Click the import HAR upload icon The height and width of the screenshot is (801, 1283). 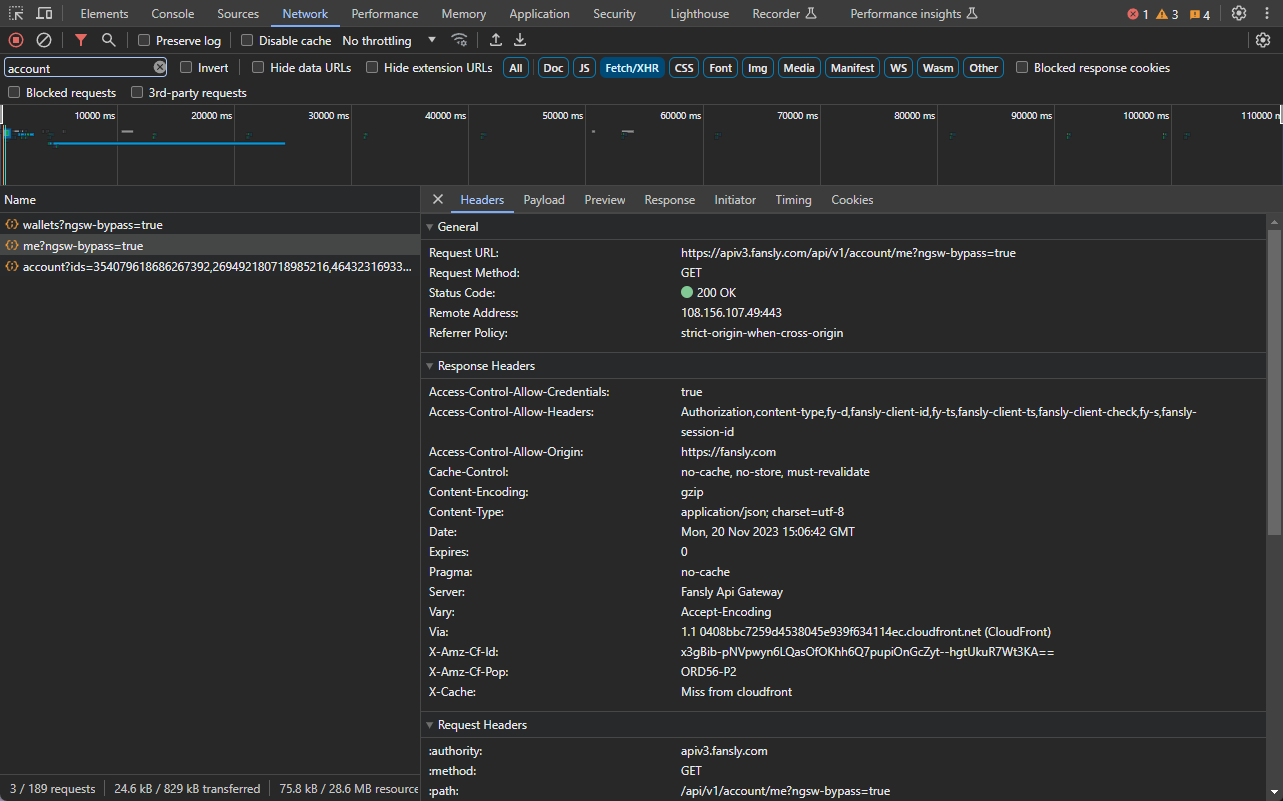click(496, 40)
